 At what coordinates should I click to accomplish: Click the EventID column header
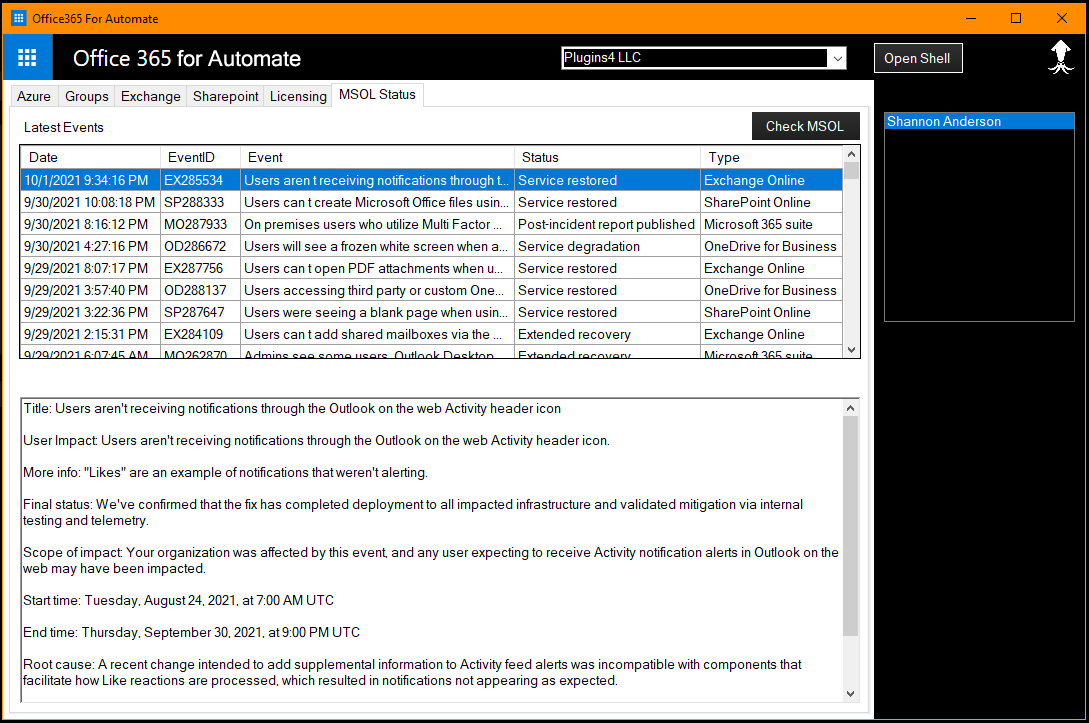[x=200, y=157]
